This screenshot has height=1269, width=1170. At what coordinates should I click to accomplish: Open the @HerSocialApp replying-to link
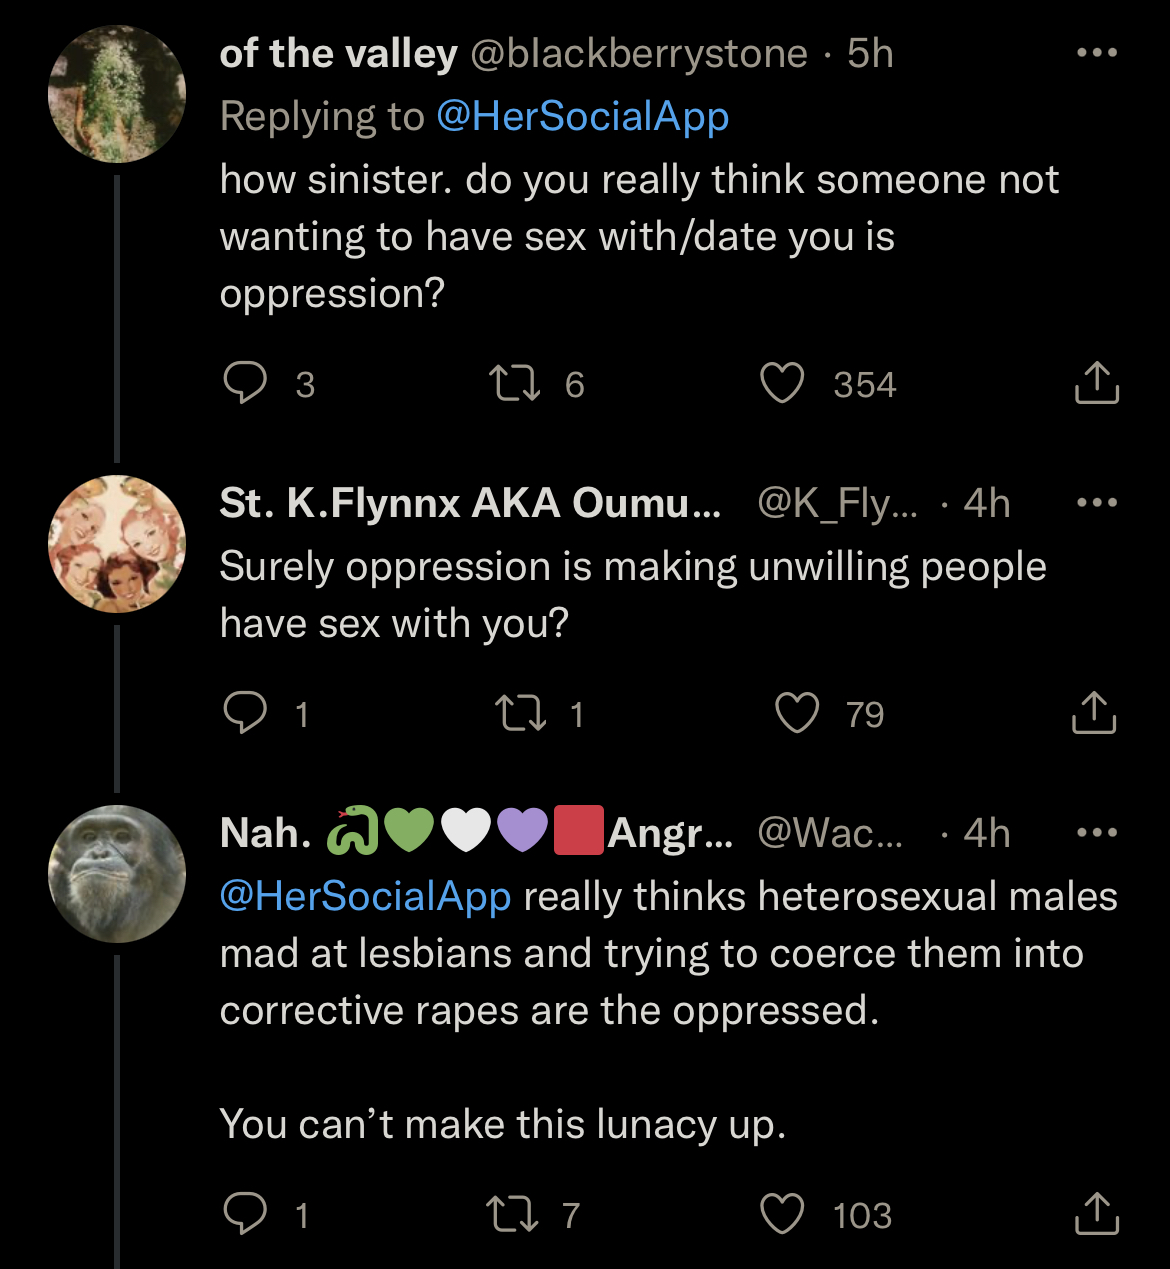583,117
